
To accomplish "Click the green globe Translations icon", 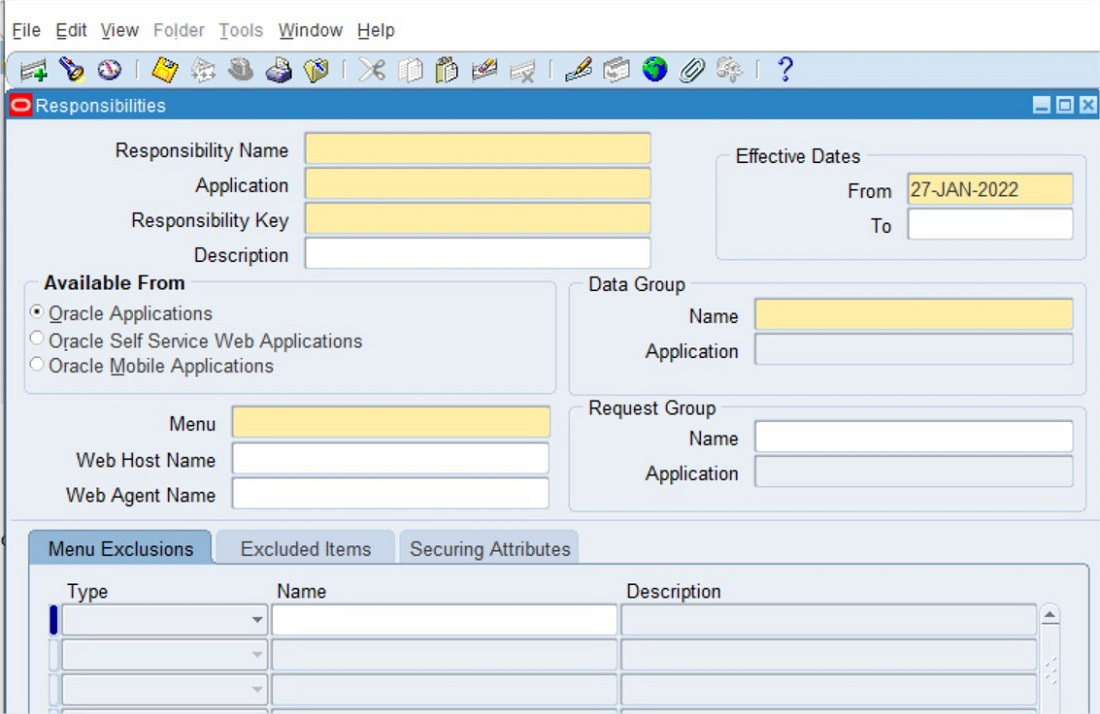I will pyautogui.click(x=655, y=70).
